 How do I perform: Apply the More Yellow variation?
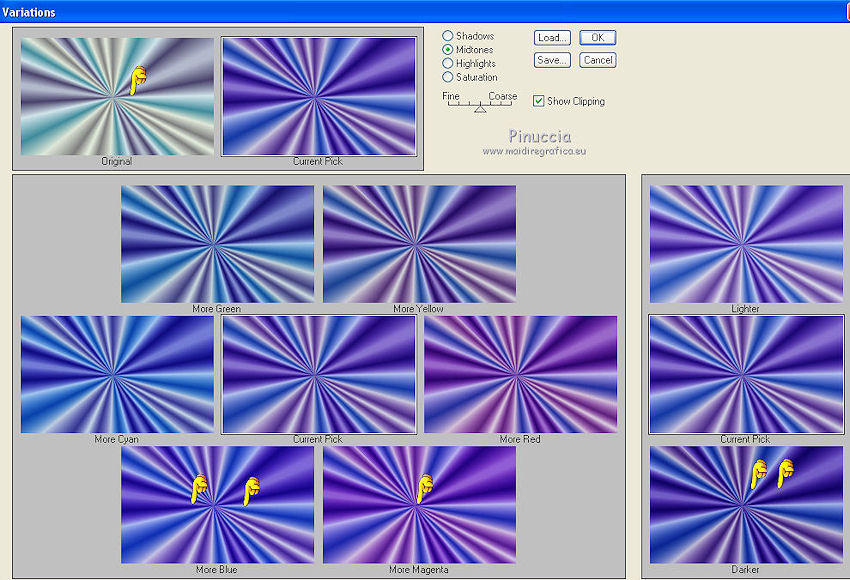point(419,244)
